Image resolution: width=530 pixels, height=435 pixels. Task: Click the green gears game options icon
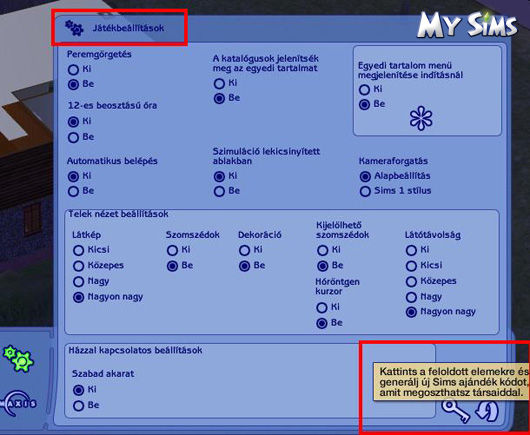[18, 359]
